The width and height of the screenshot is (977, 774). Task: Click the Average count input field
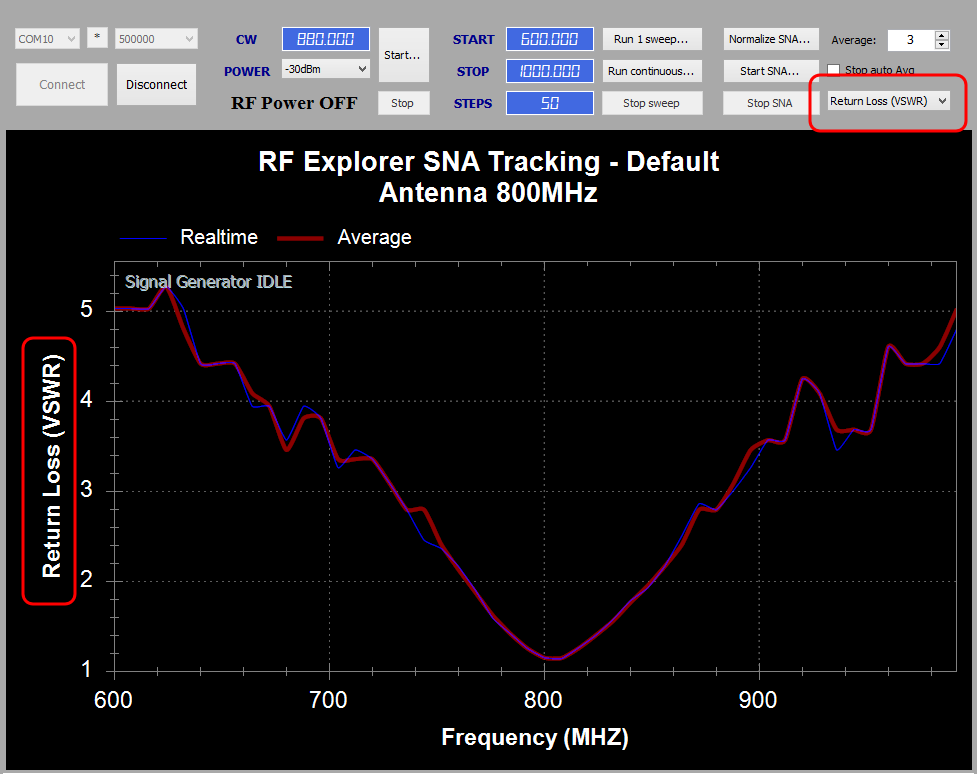tap(911, 40)
